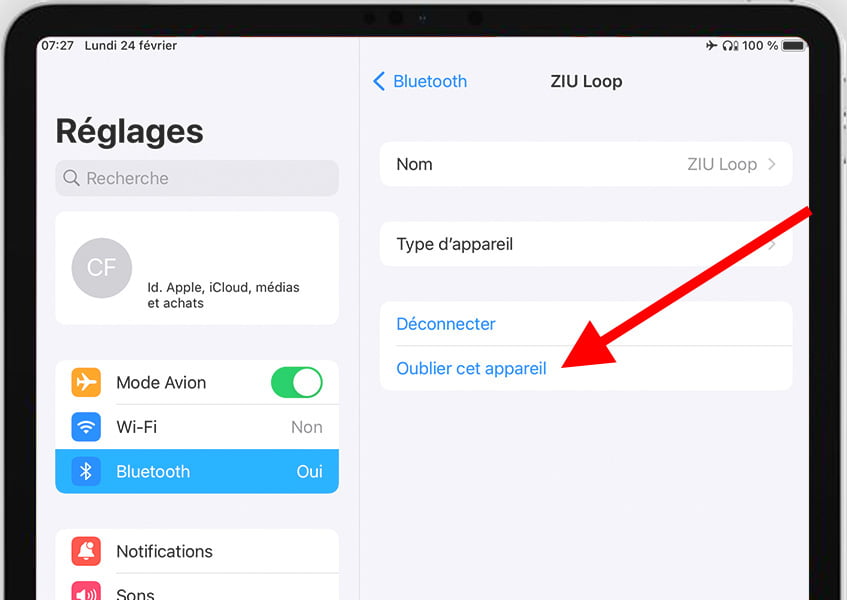
Task: Click the Non value beside Wi-Fi
Action: click(307, 427)
